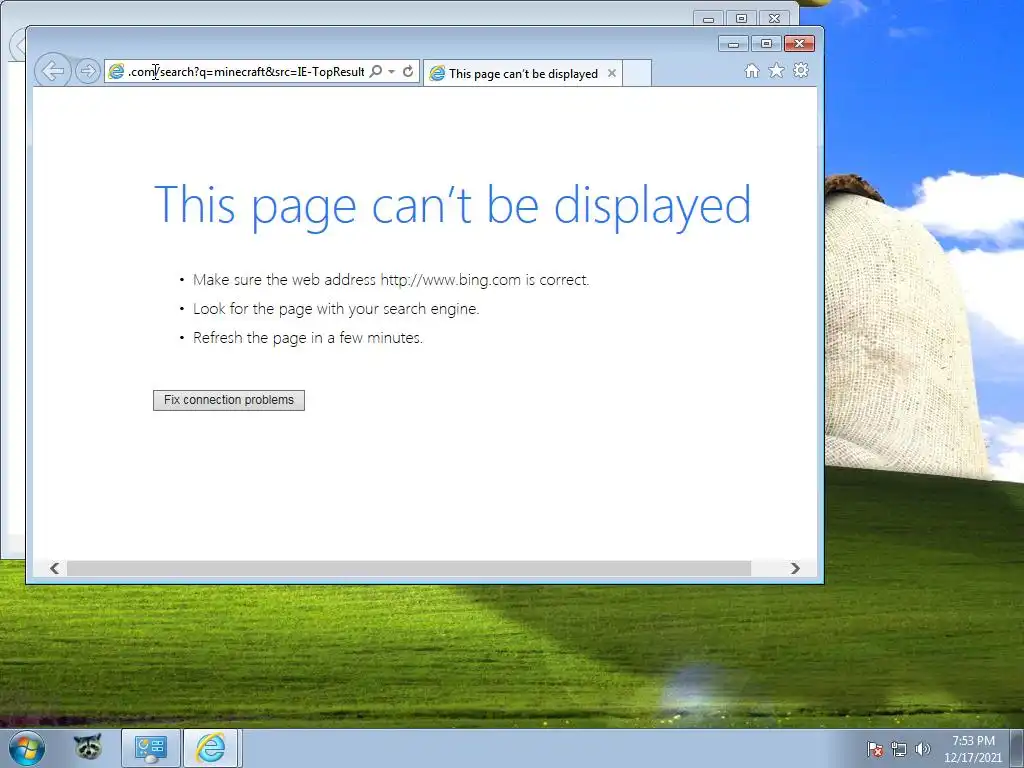1024x768 pixels.
Task: Click the raccoon icon on the taskbar
Action: (x=88, y=747)
